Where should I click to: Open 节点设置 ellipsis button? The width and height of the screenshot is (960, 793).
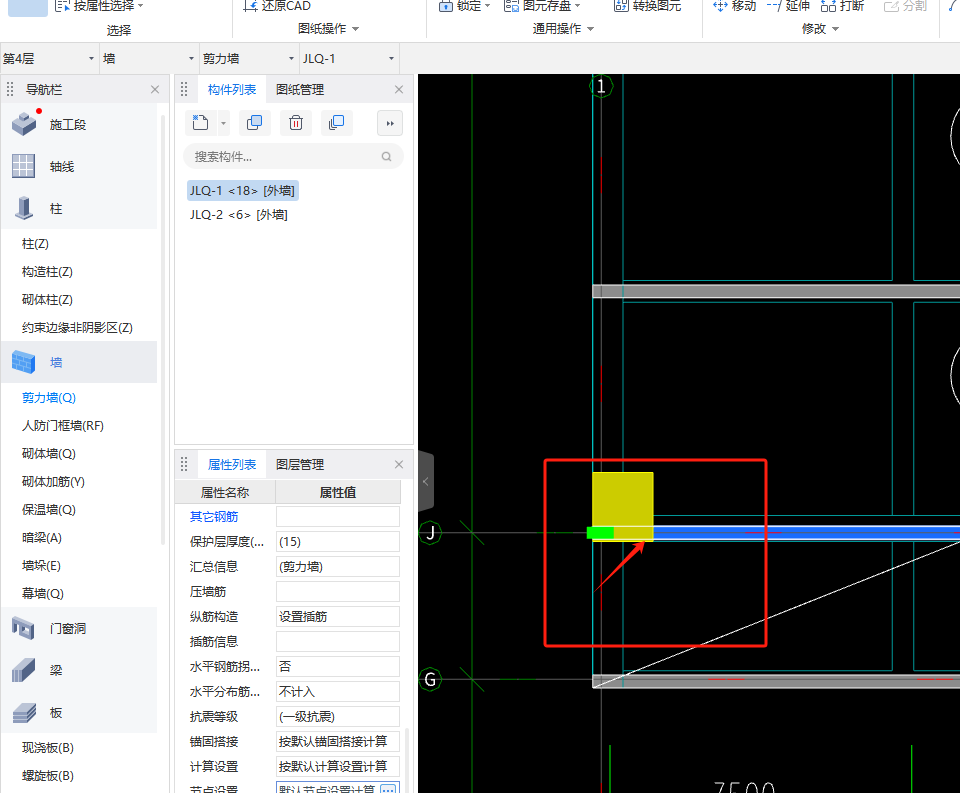coord(388,789)
